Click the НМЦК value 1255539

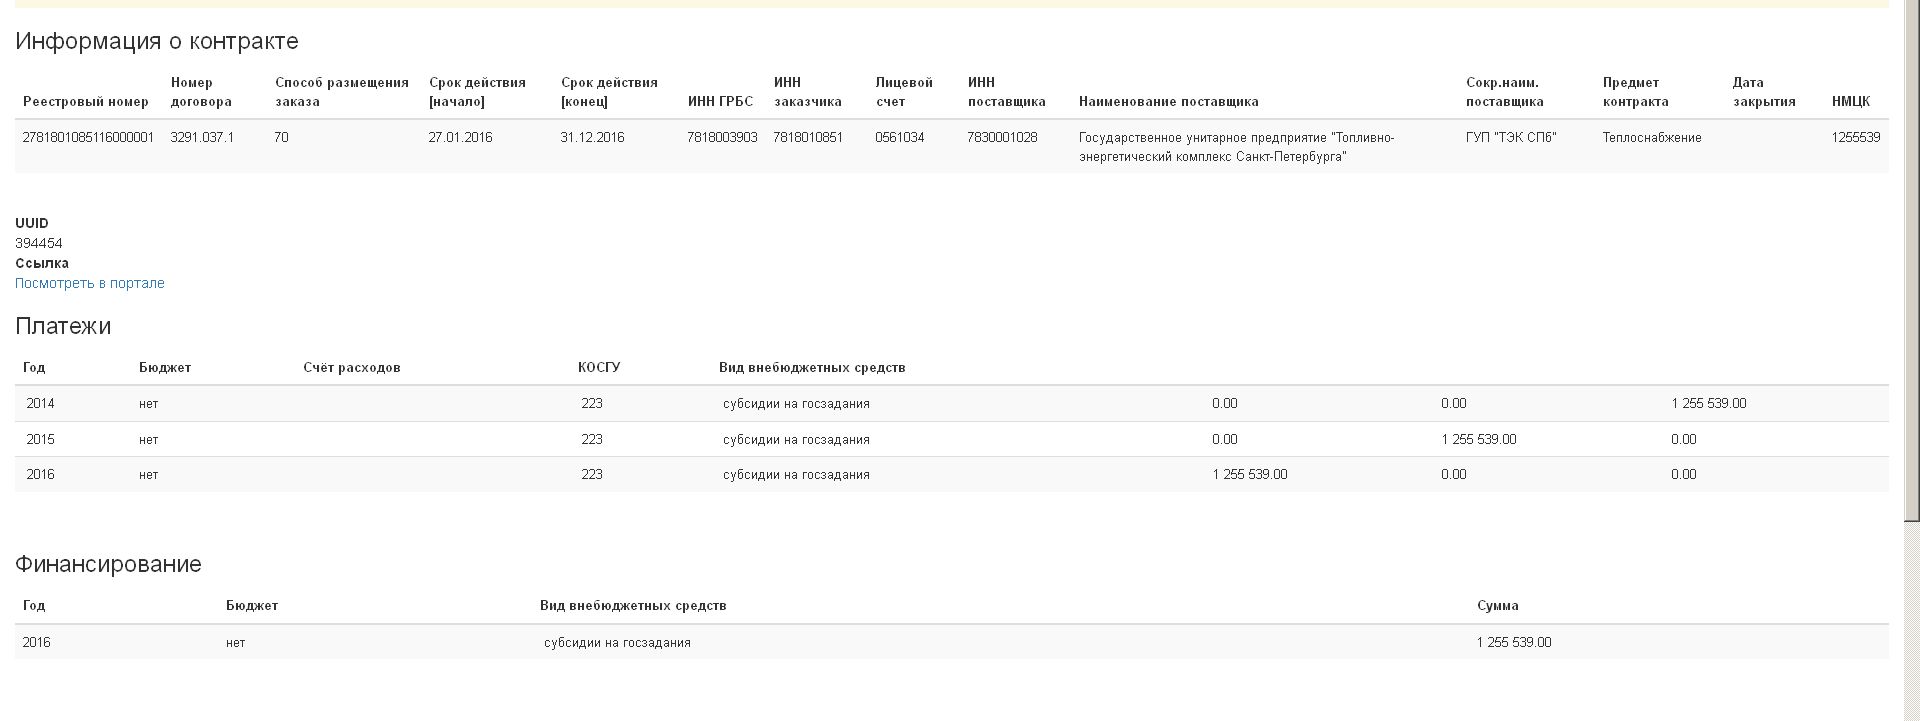click(1855, 138)
